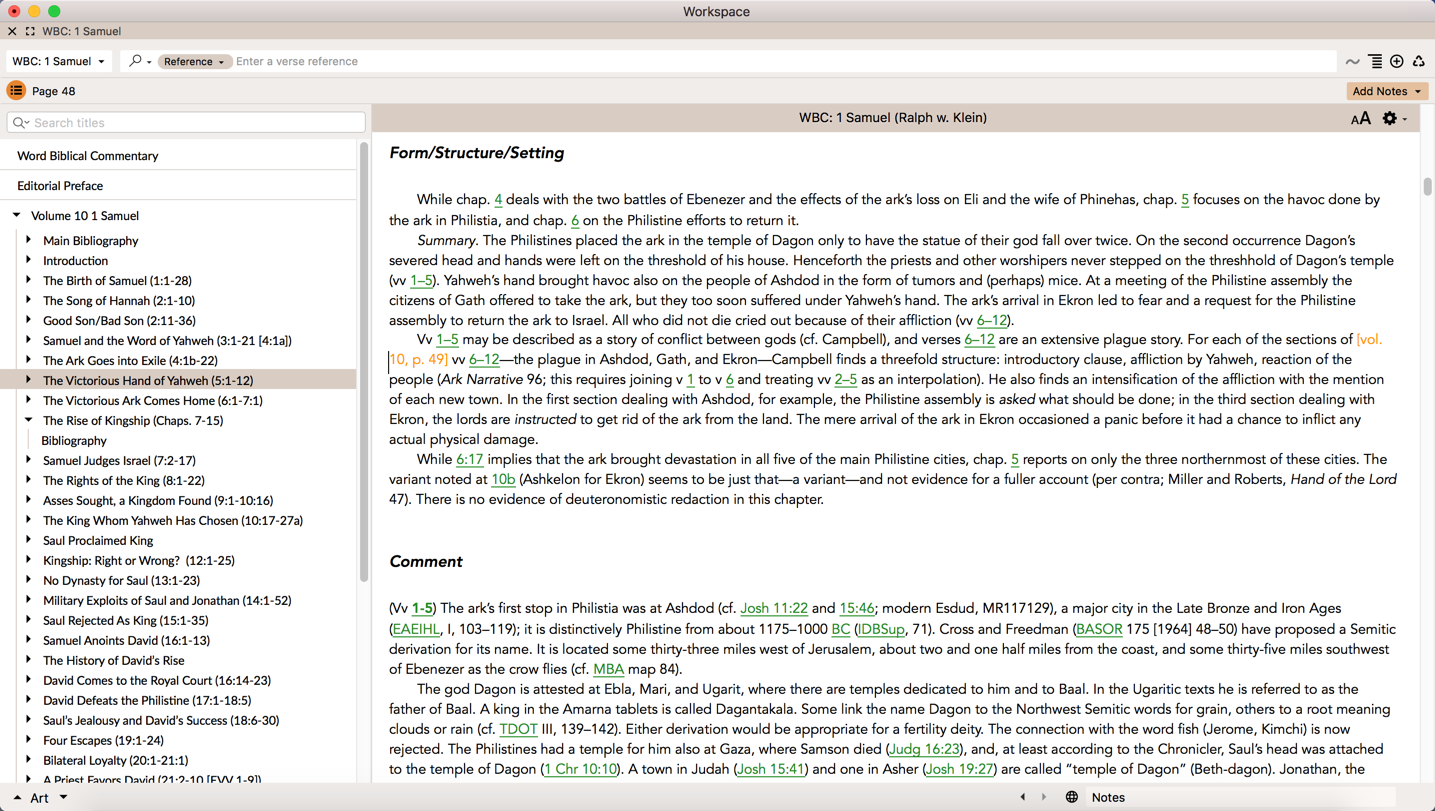The image size is (1435, 811).
Task: Click the recycle arrows icon
Action: coord(1419,62)
